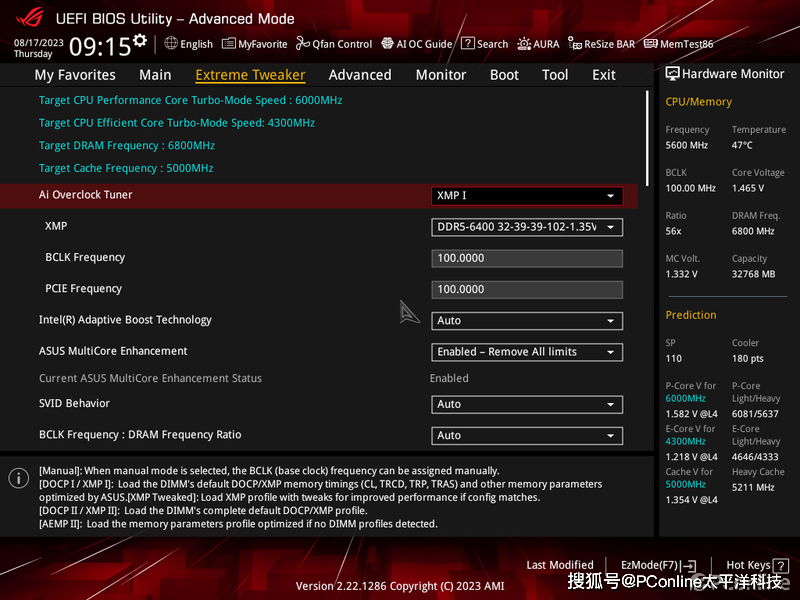The image size is (800, 600).
Task: Go to the Monitor tab
Action: pyautogui.click(x=441, y=75)
